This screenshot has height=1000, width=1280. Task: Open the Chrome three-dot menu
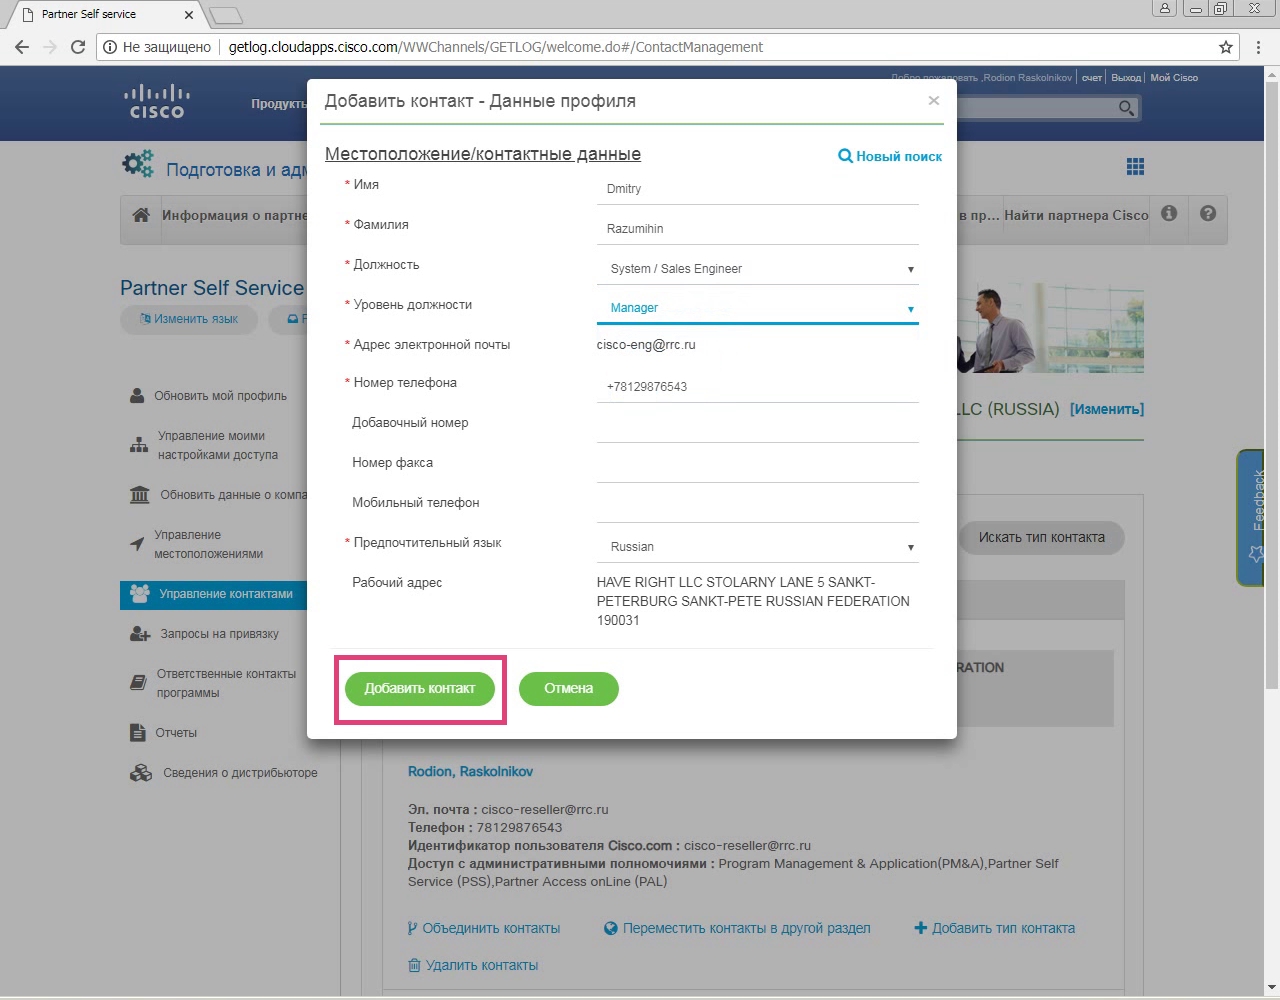[x=1259, y=47]
